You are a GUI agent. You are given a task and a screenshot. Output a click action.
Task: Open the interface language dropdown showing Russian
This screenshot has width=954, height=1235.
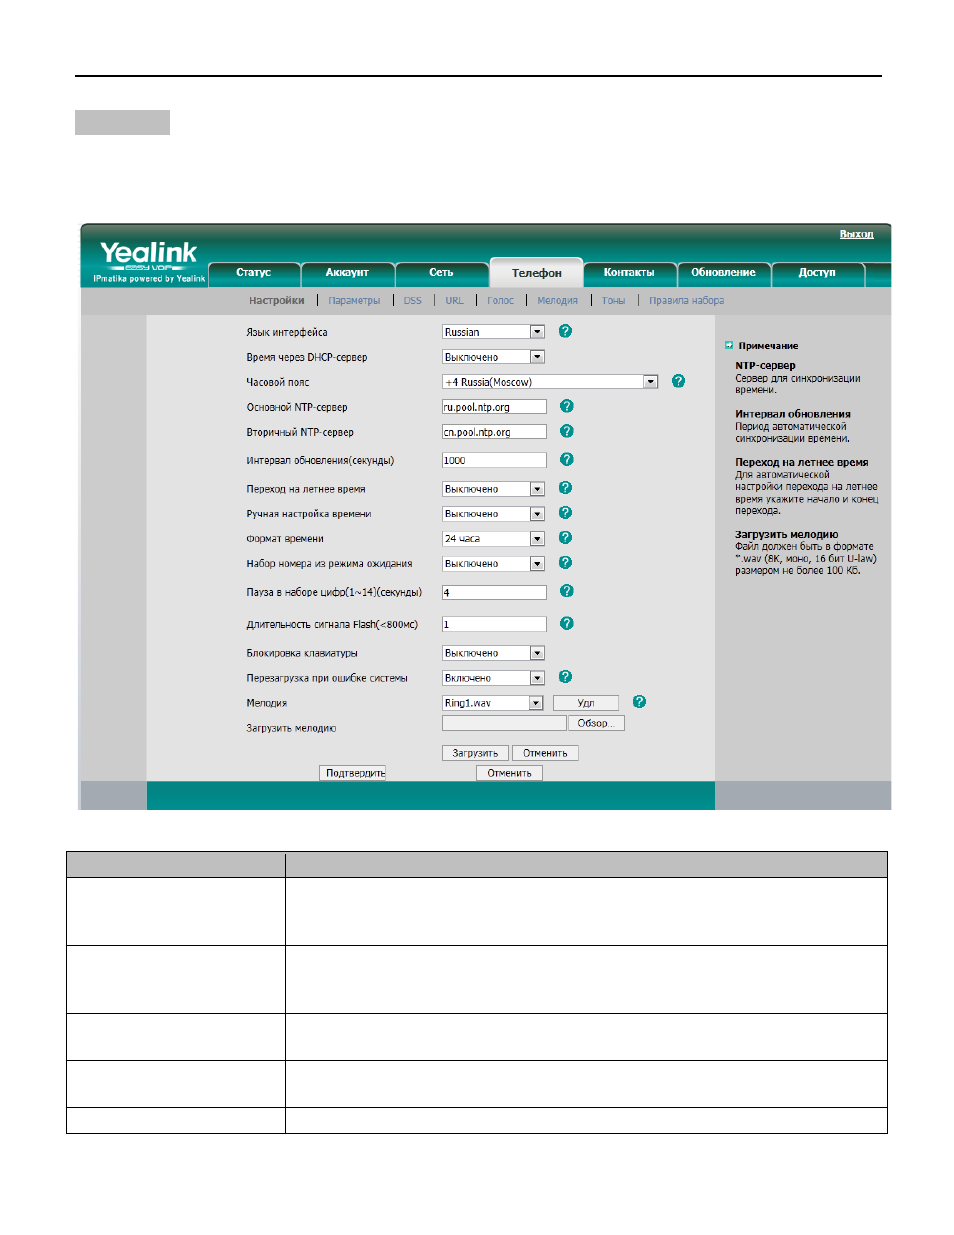(493, 332)
